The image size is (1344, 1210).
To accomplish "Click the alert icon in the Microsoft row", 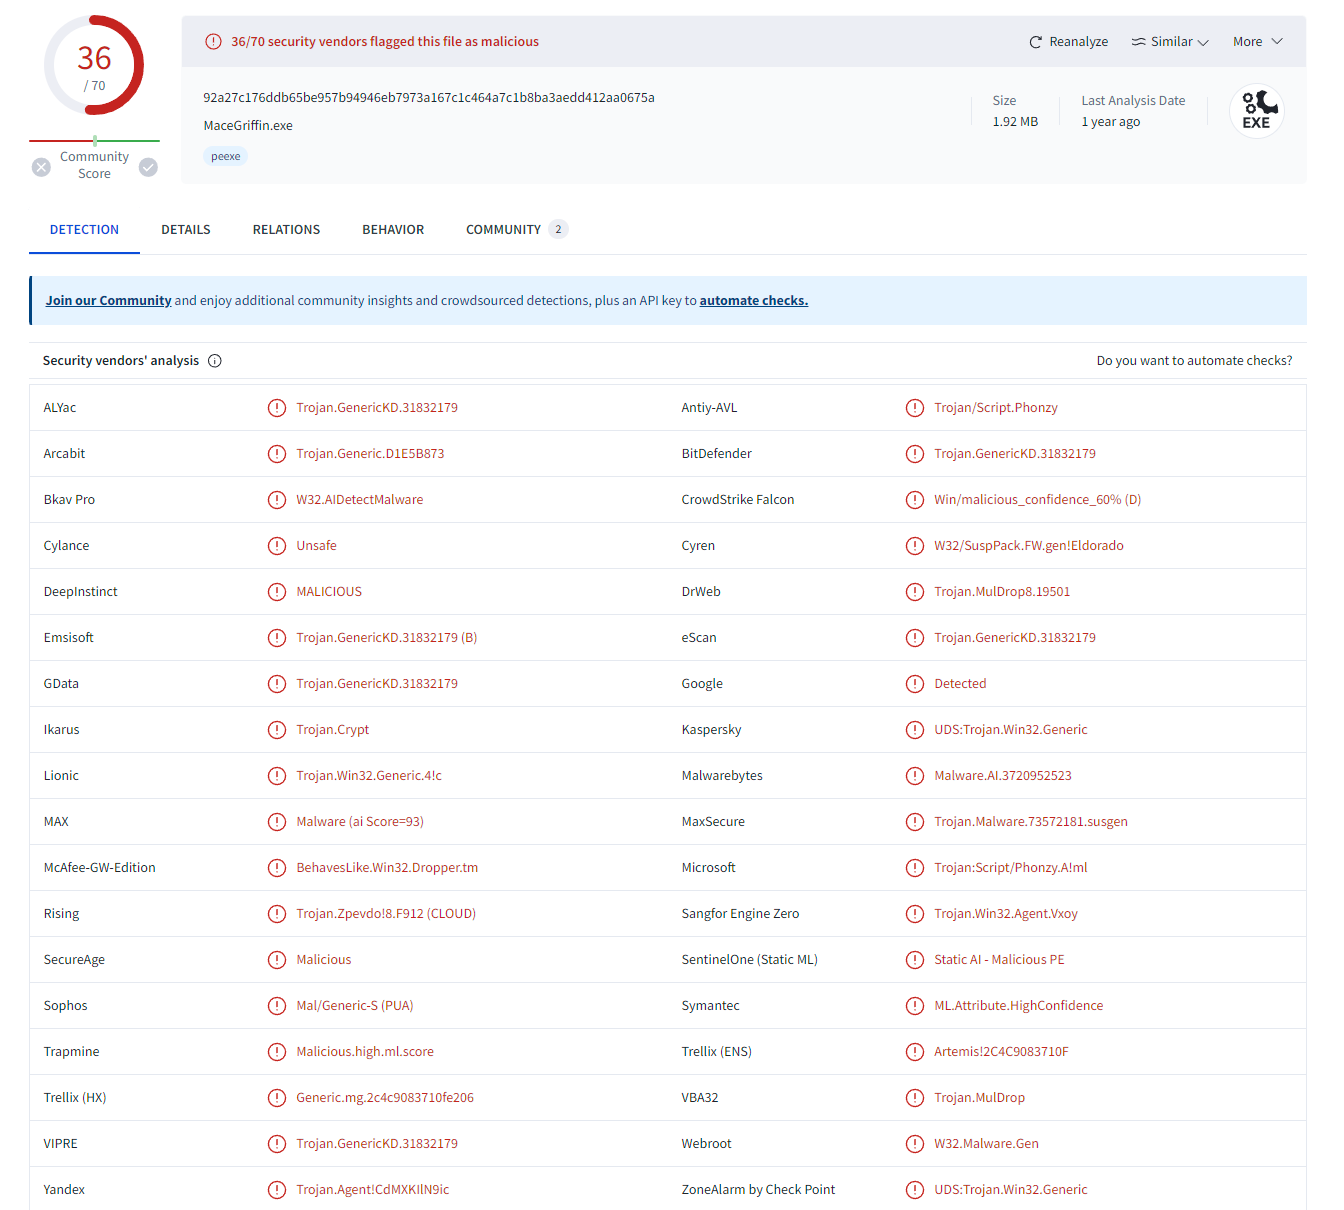I will (915, 868).
